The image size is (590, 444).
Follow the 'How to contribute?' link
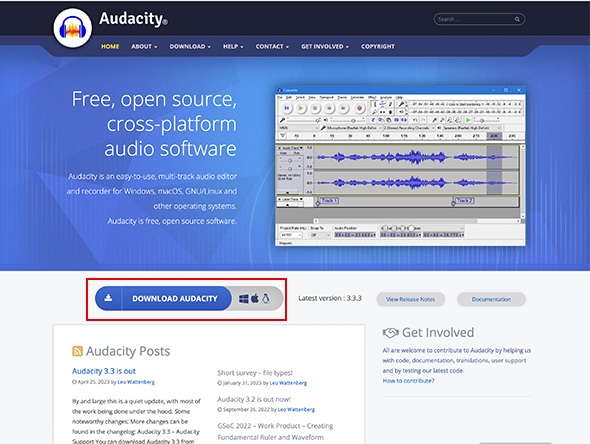[x=409, y=381]
